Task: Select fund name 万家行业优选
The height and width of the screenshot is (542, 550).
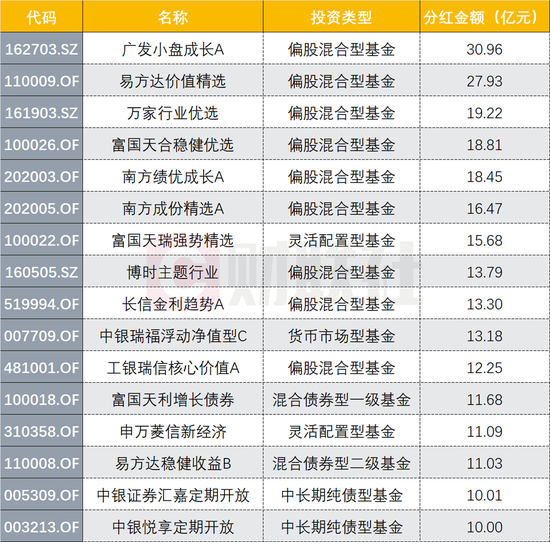Action: tap(173, 113)
